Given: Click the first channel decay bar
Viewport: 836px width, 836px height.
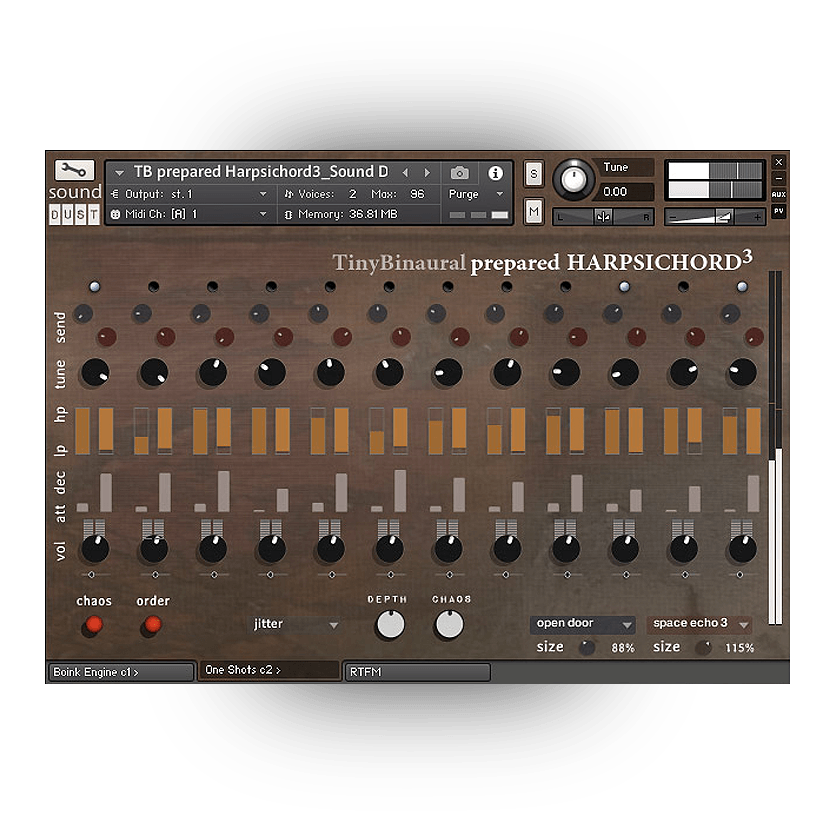Looking at the screenshot, I should click(106, 493).
